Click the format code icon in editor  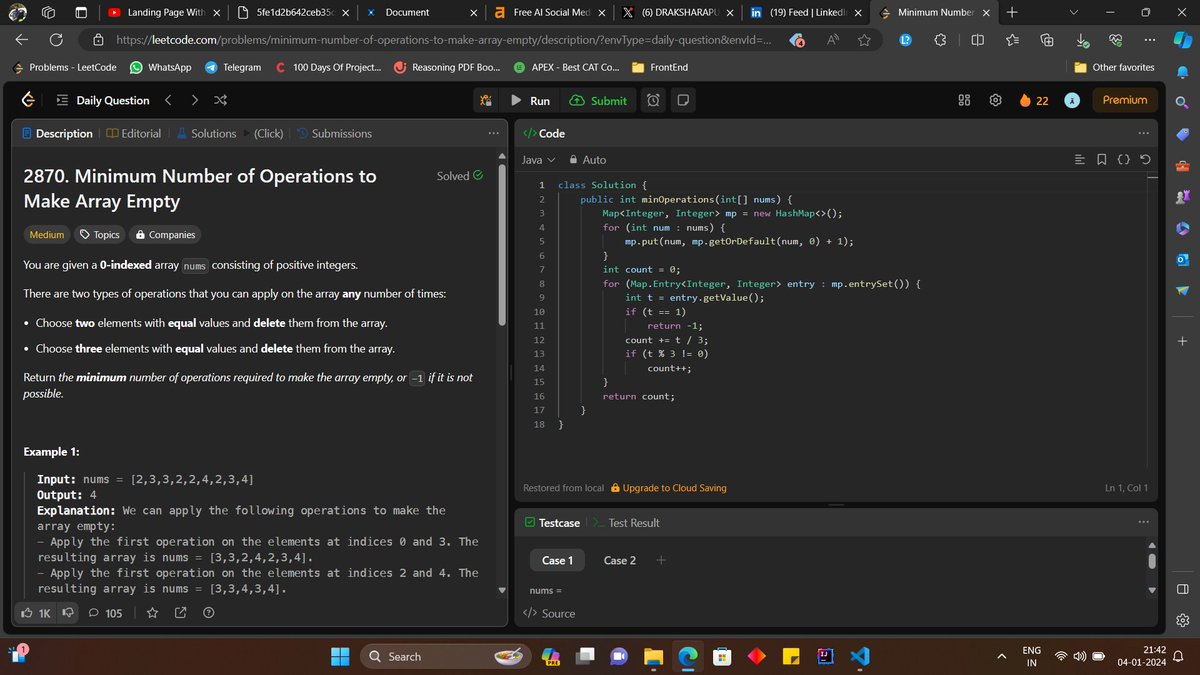(1079, 160)
